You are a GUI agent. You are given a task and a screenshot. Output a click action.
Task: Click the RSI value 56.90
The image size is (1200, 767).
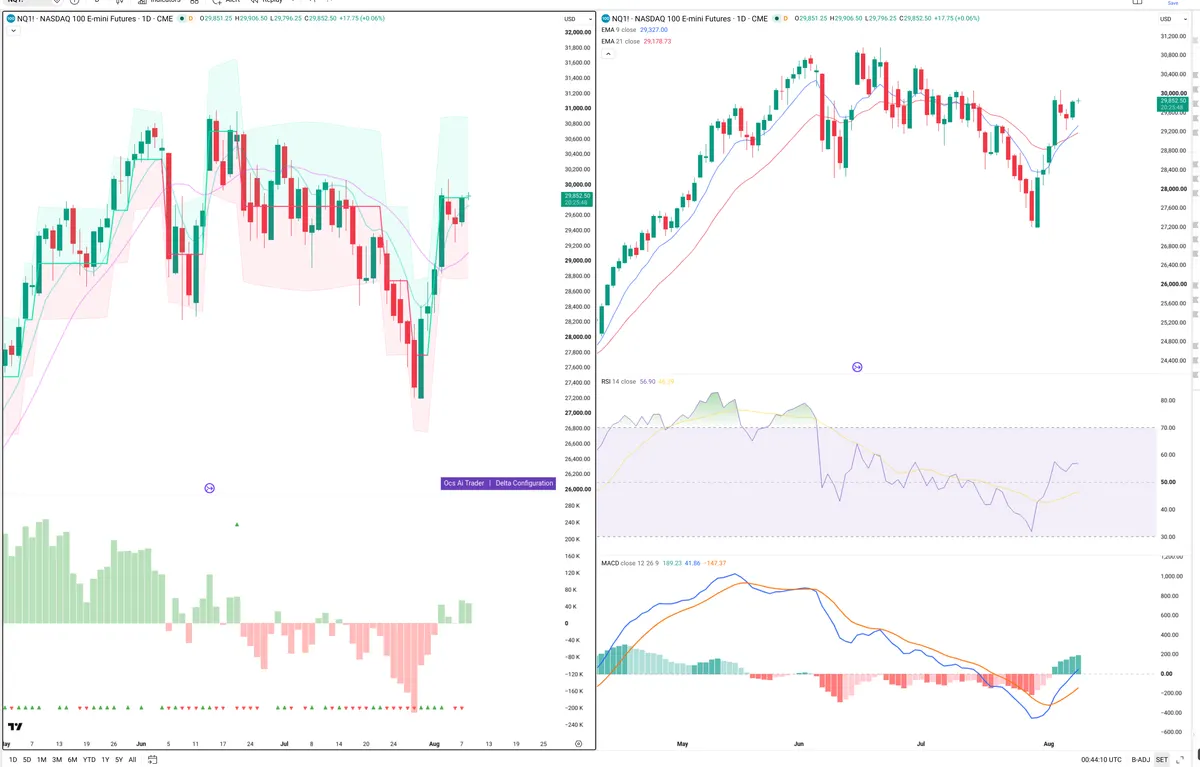click(647, 381)
